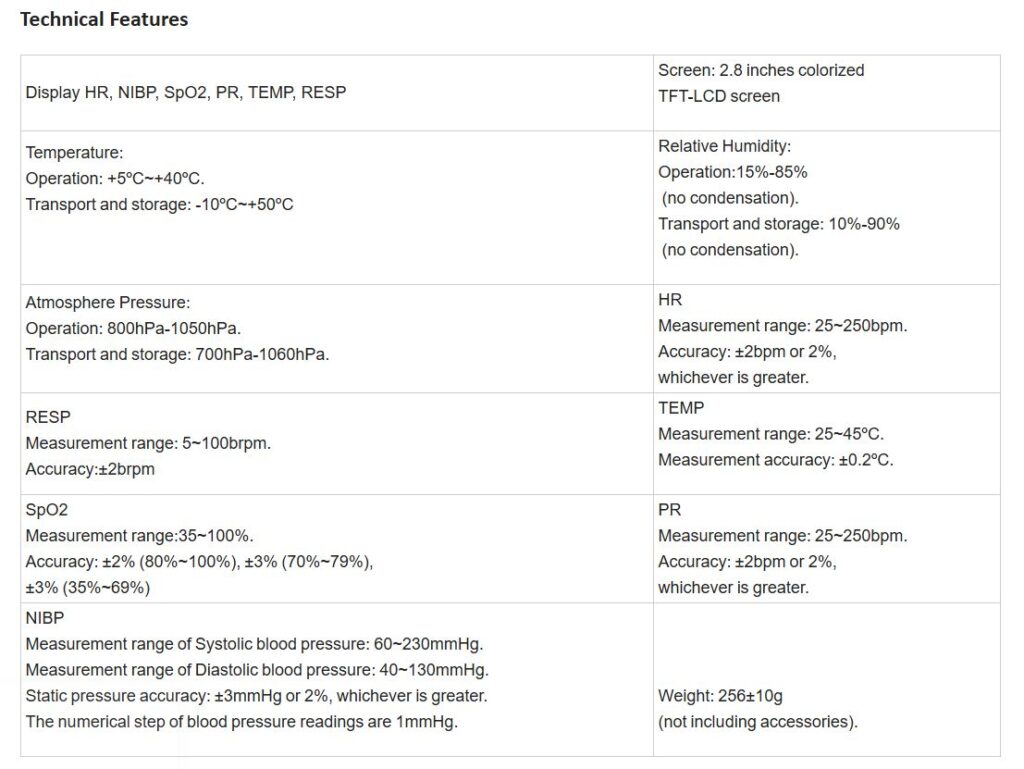The image size is (1024, 769).
Task: Click temperature transport and storage -10ºC~+50ºC line
Action: 160,204
